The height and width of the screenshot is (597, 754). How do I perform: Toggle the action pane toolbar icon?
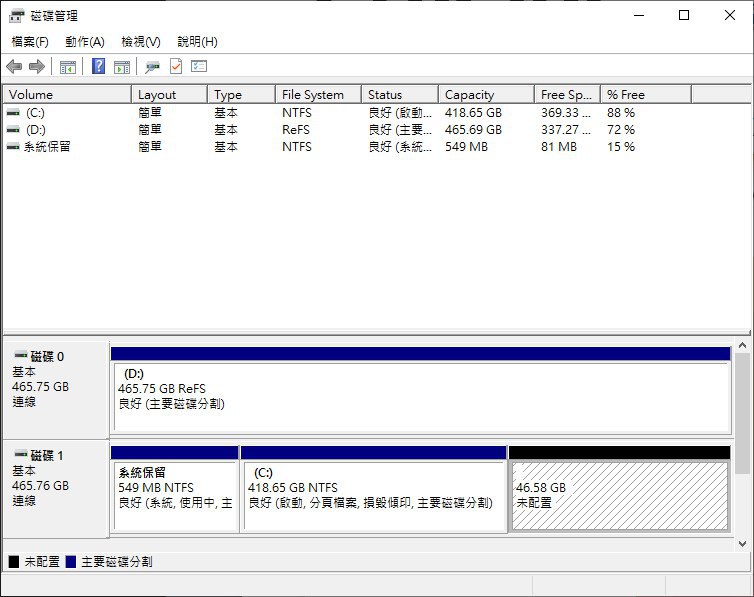[x=122, y=67]
